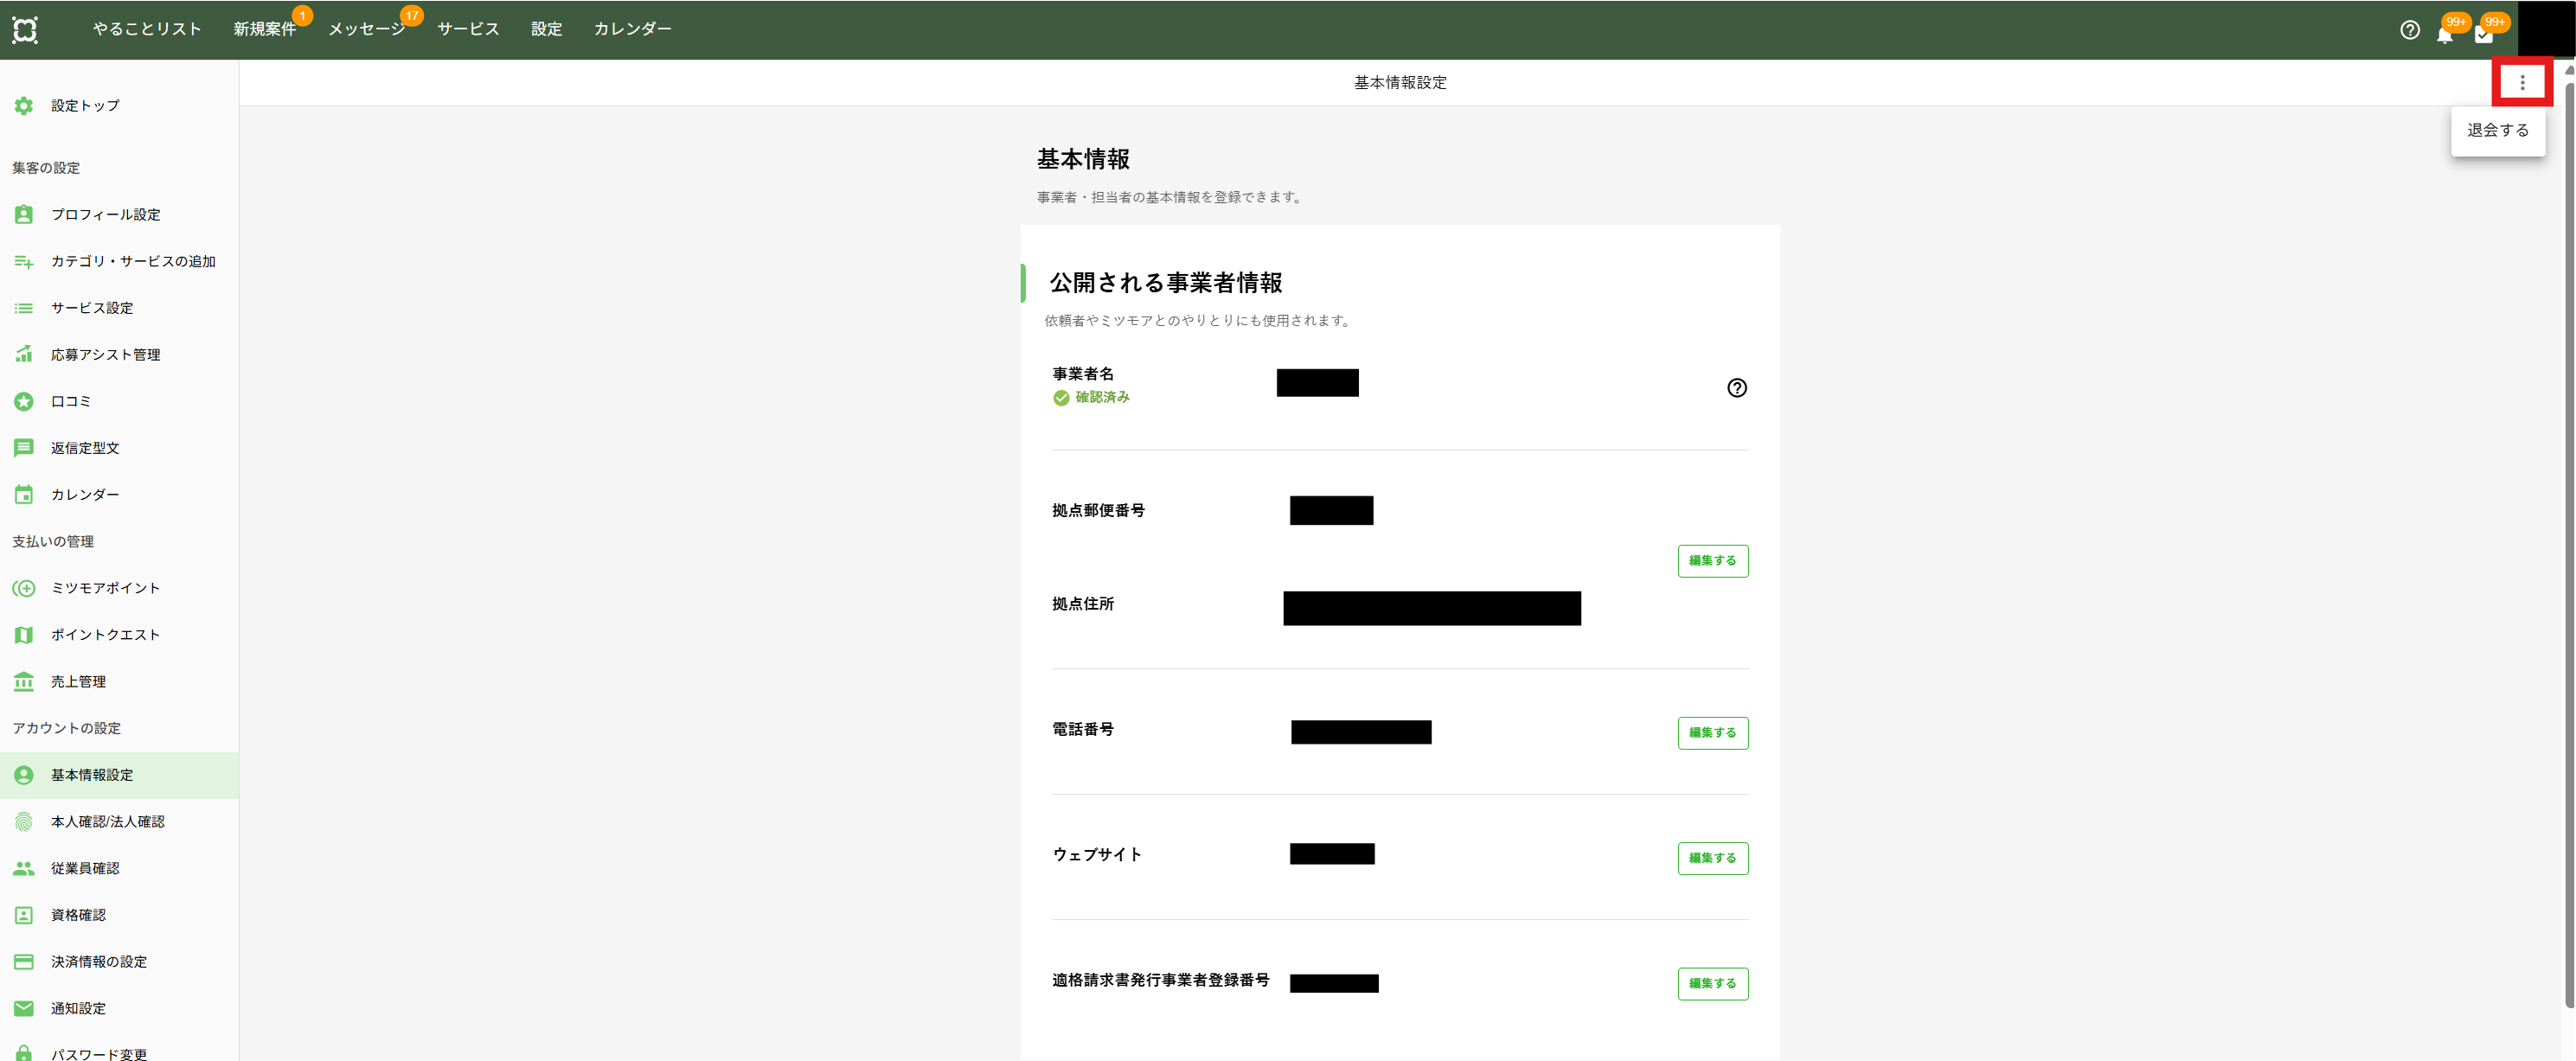Select 退会する from the dropdown

coord(2497,131)
